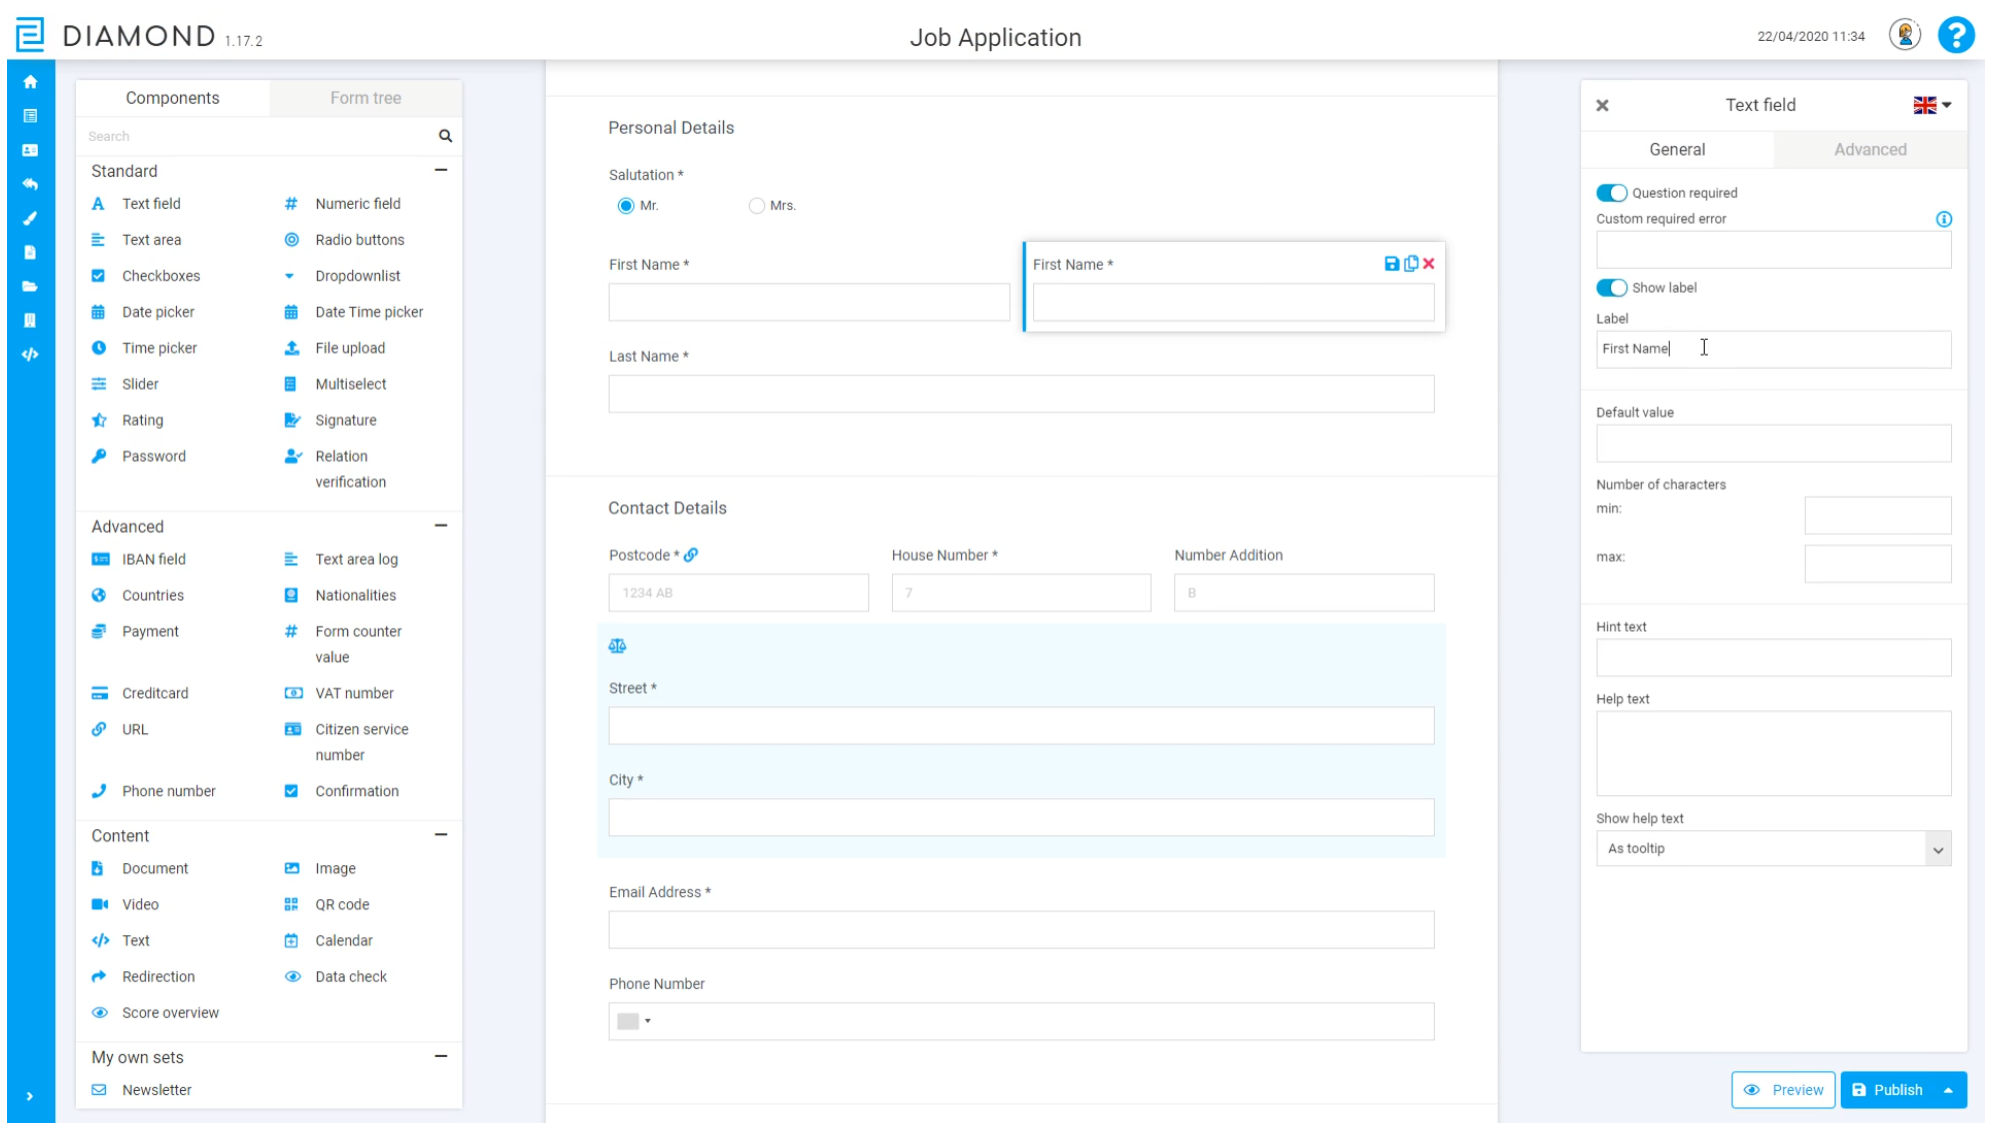This screenshot has width=1991, height=1129.
Task: Delete the First Name field
Action: 1429,264
